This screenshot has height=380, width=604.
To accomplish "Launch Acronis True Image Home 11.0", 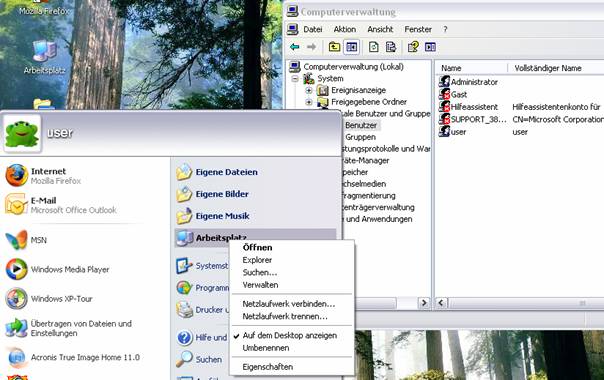I will point(73,357).
